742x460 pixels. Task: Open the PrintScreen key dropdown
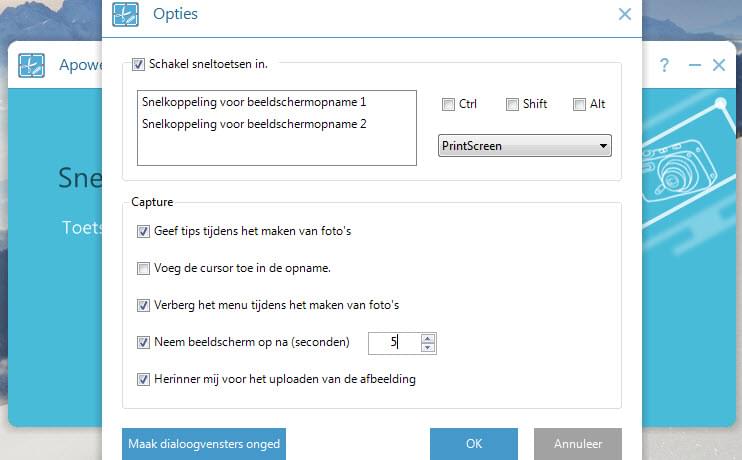click(x=525, y=146)
